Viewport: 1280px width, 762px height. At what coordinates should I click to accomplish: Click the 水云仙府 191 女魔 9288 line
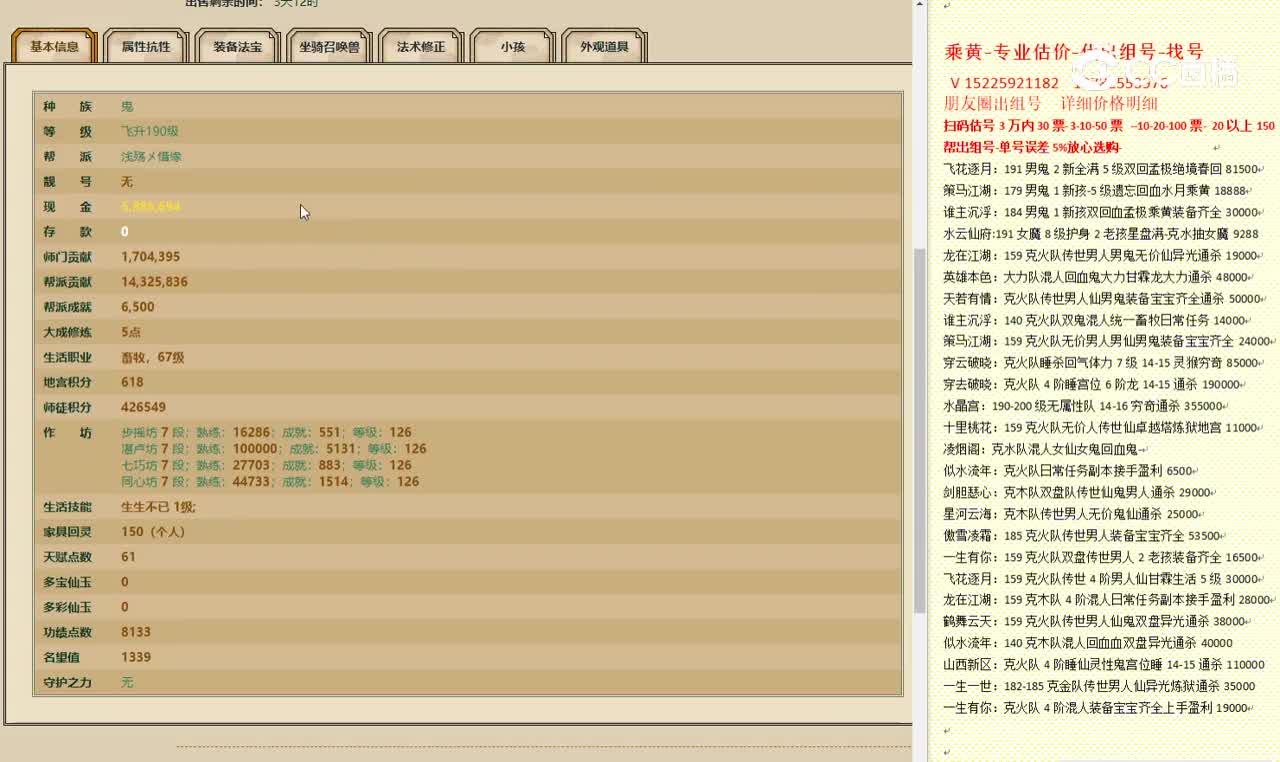(1101, 234)
